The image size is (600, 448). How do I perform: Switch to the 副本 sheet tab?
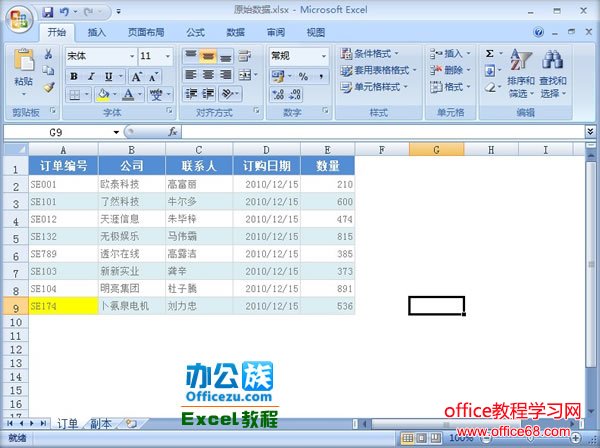coord(101,424)
